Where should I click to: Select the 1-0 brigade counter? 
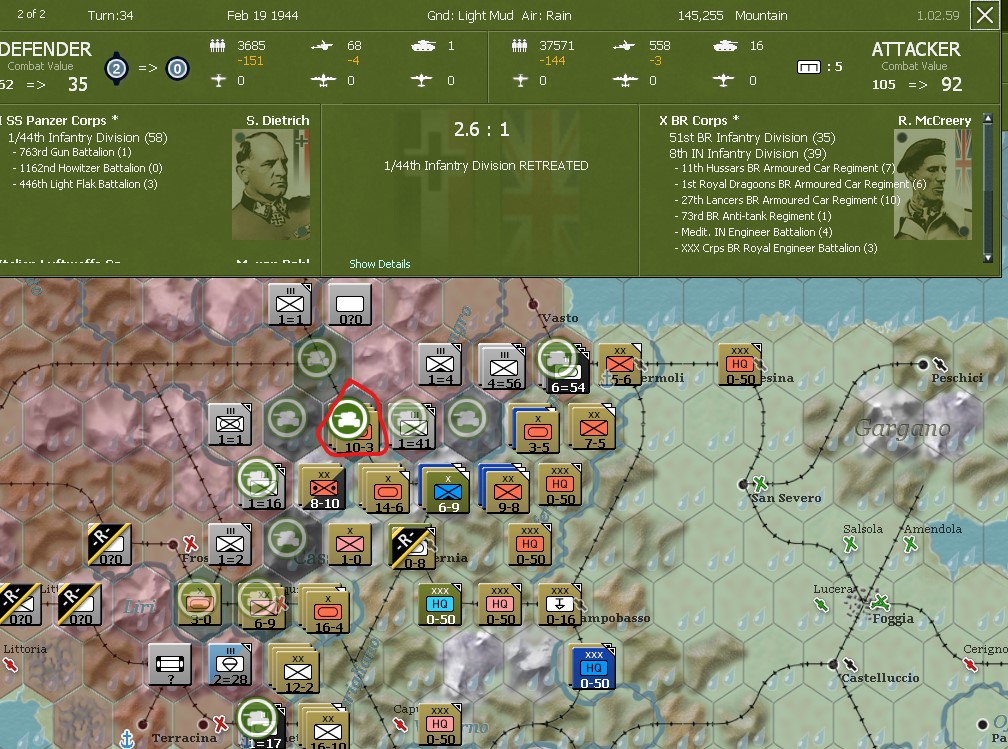350,545
